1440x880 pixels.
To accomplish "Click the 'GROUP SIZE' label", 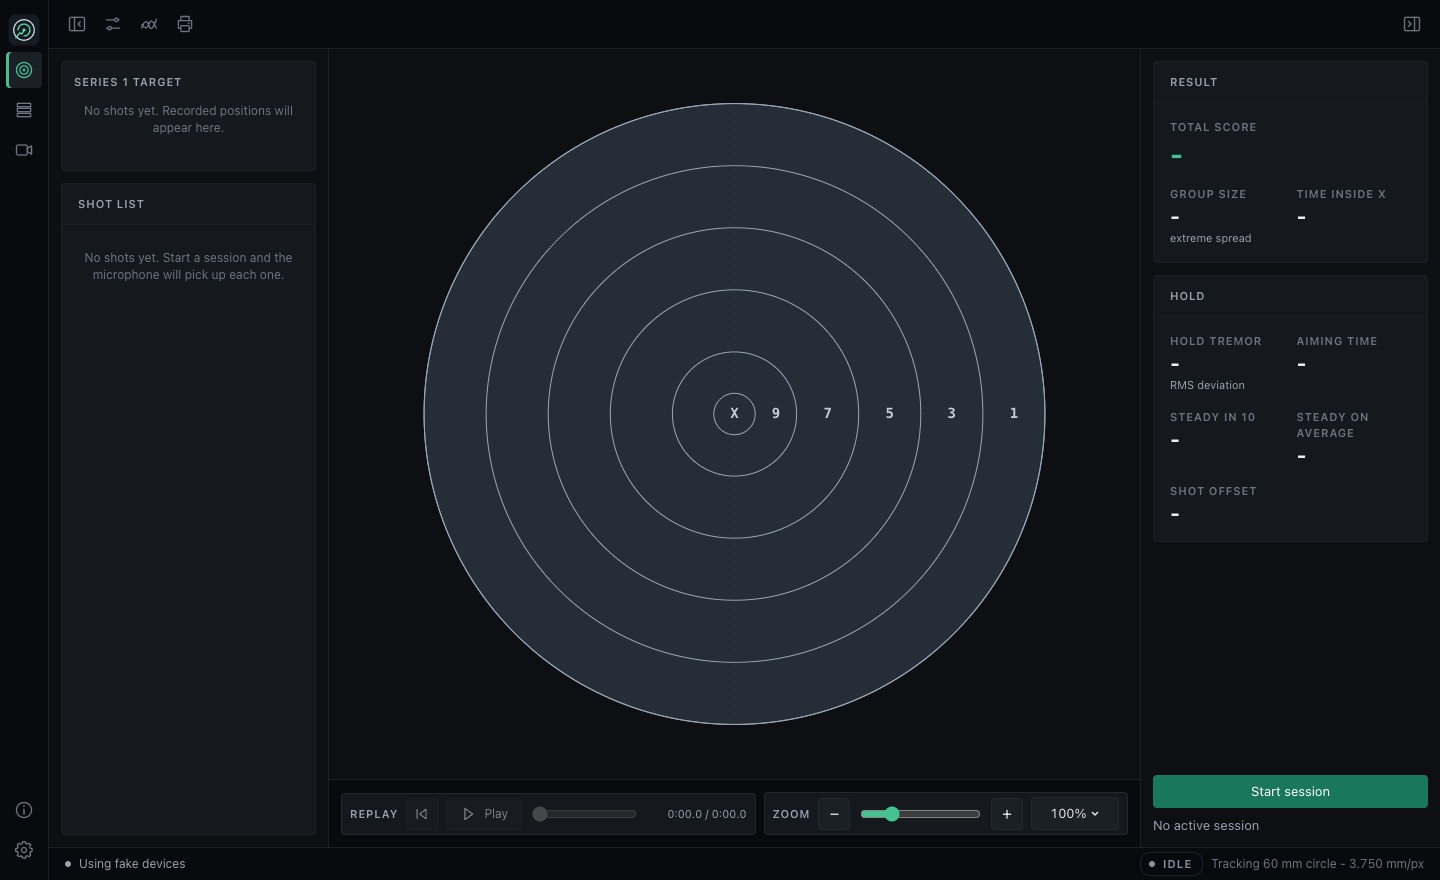I will (x=1208, y=194).
